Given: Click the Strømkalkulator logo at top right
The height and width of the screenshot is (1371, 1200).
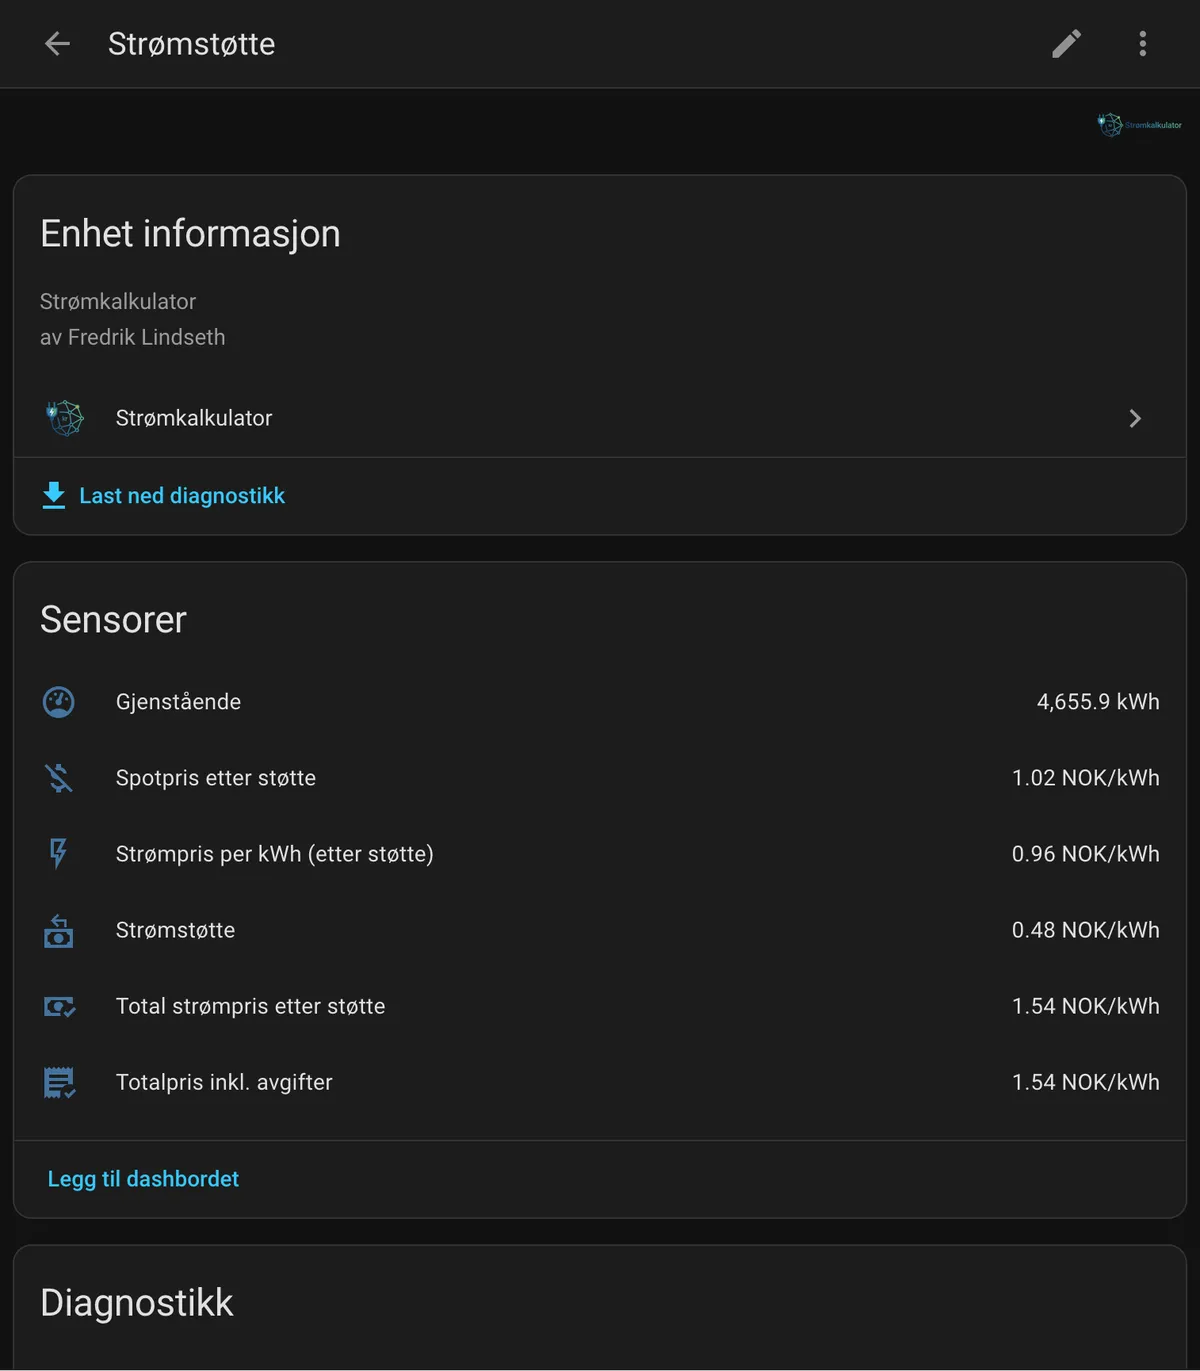Looking at the screenshot, I should point(1139,125).
